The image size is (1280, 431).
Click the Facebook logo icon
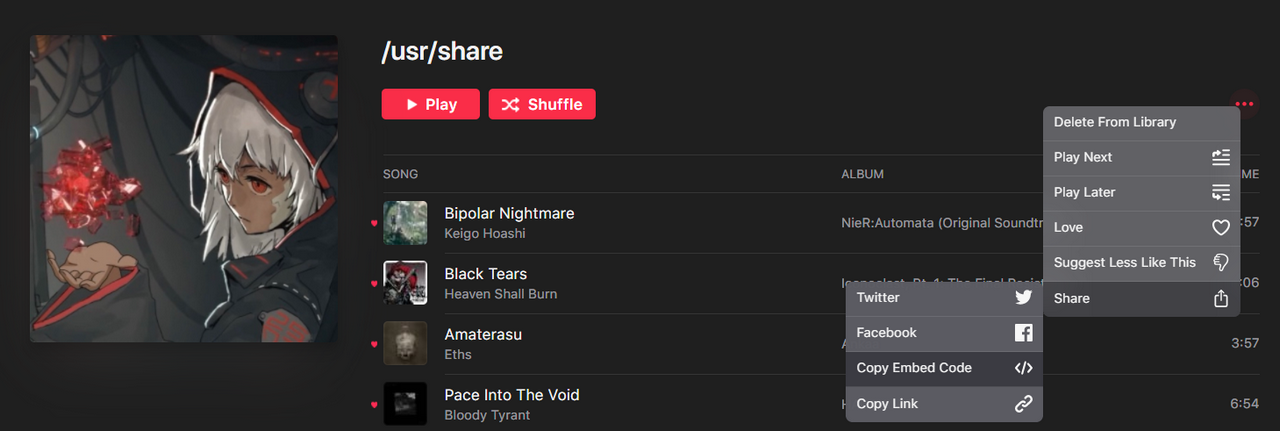[x=1023, y=333]
